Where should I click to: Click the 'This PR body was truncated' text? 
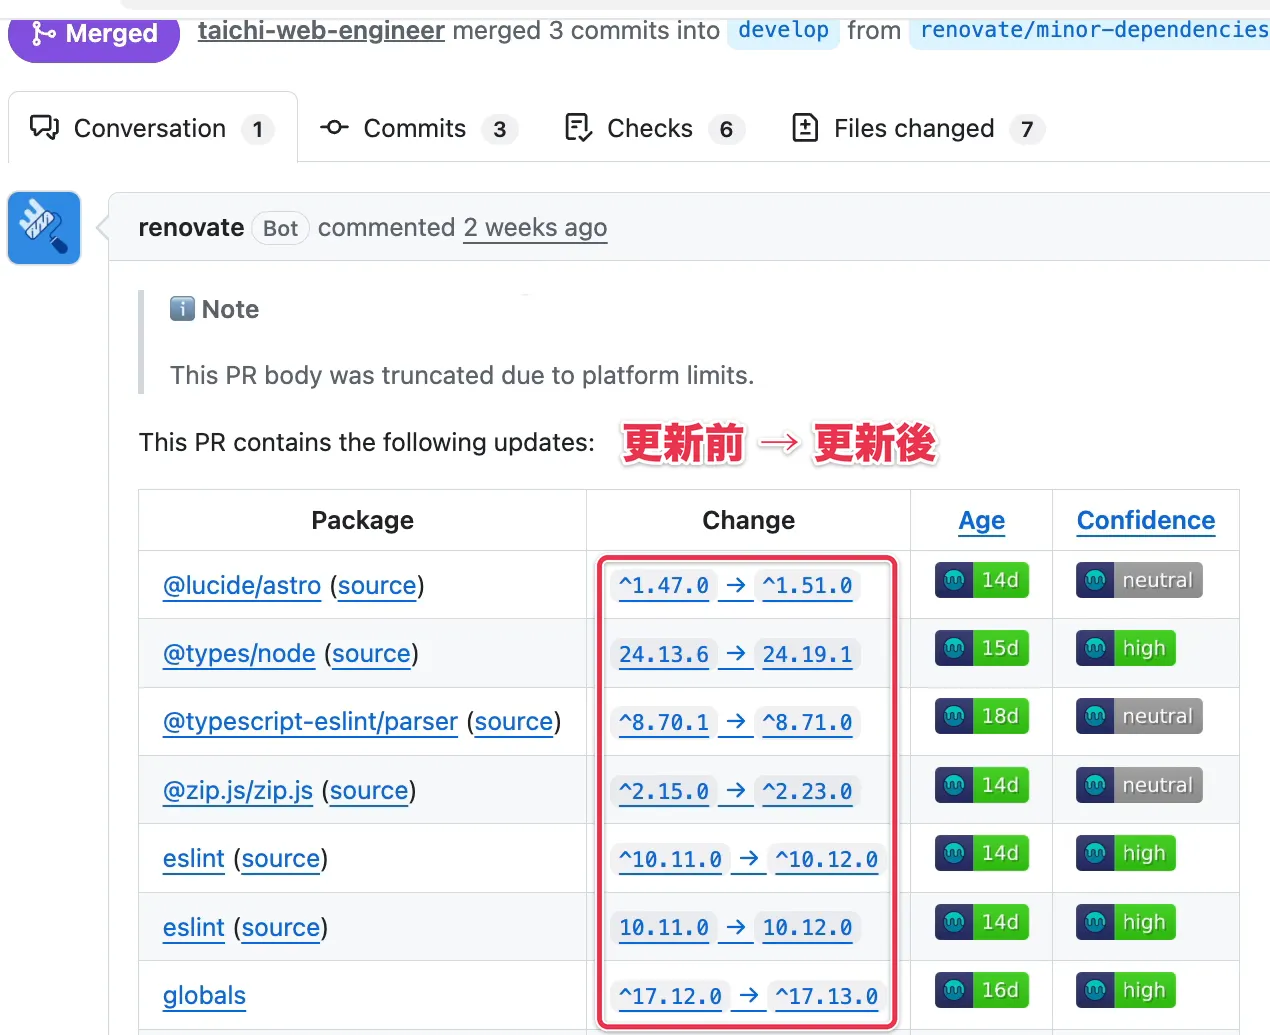coord(462,375)
